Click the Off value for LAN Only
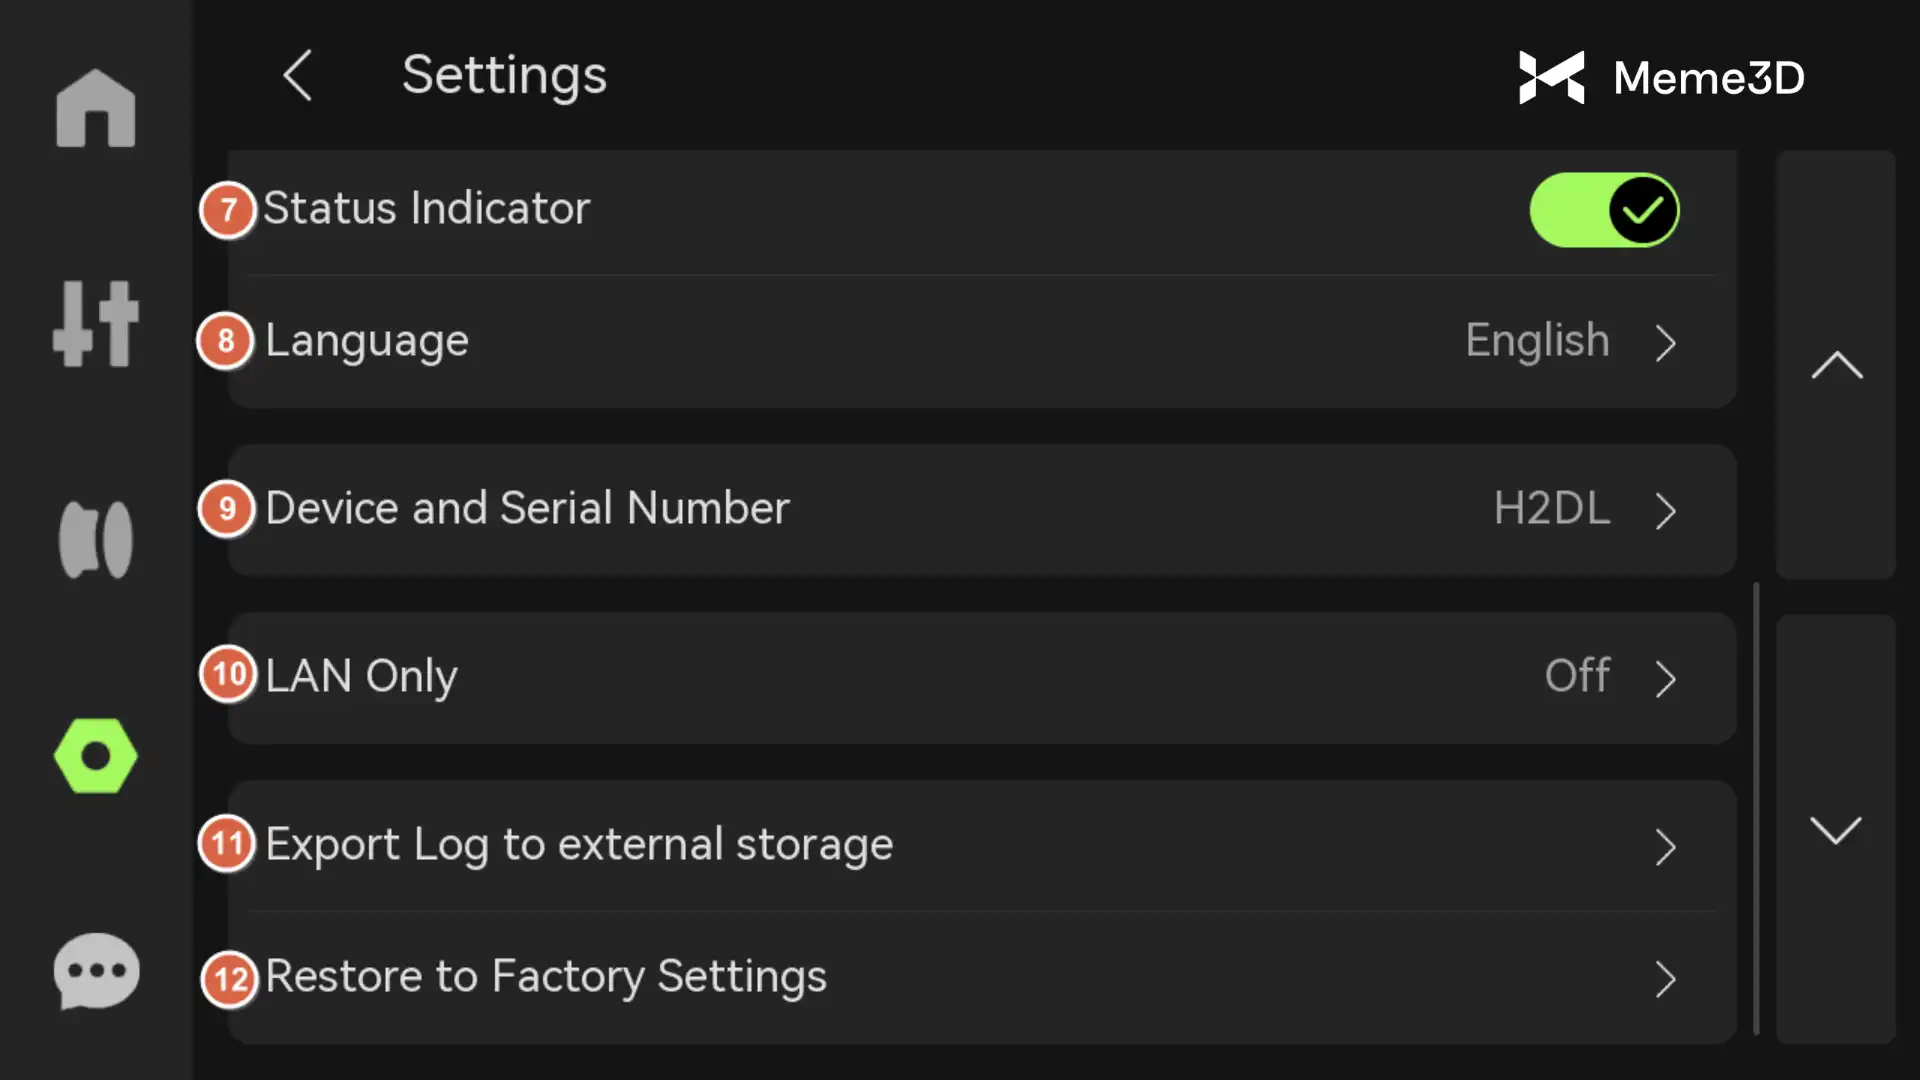 [x=1577, y=676]
